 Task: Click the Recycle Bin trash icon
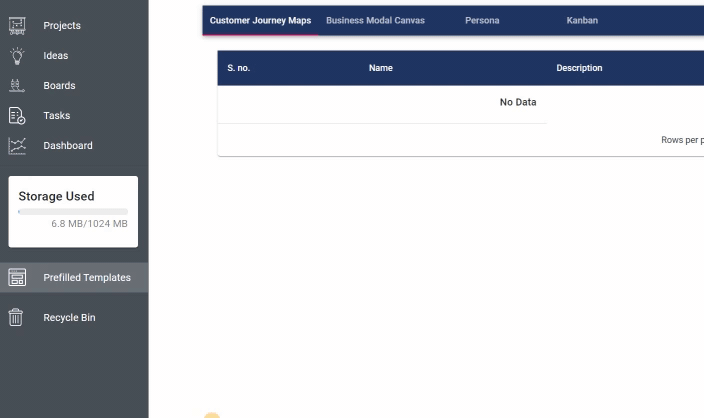tap(16, 318)
